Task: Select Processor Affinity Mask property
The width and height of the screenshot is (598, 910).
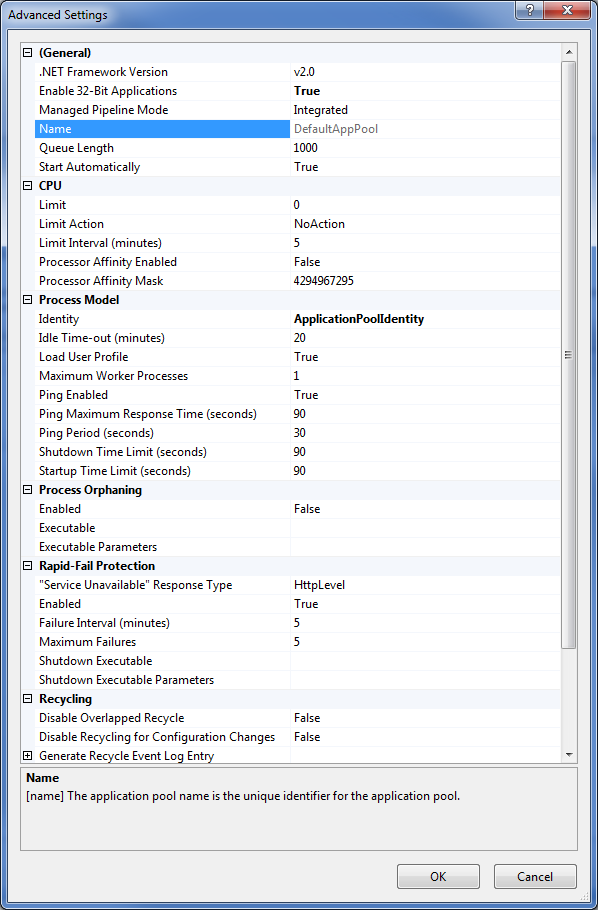Action: tap(163, 281)
